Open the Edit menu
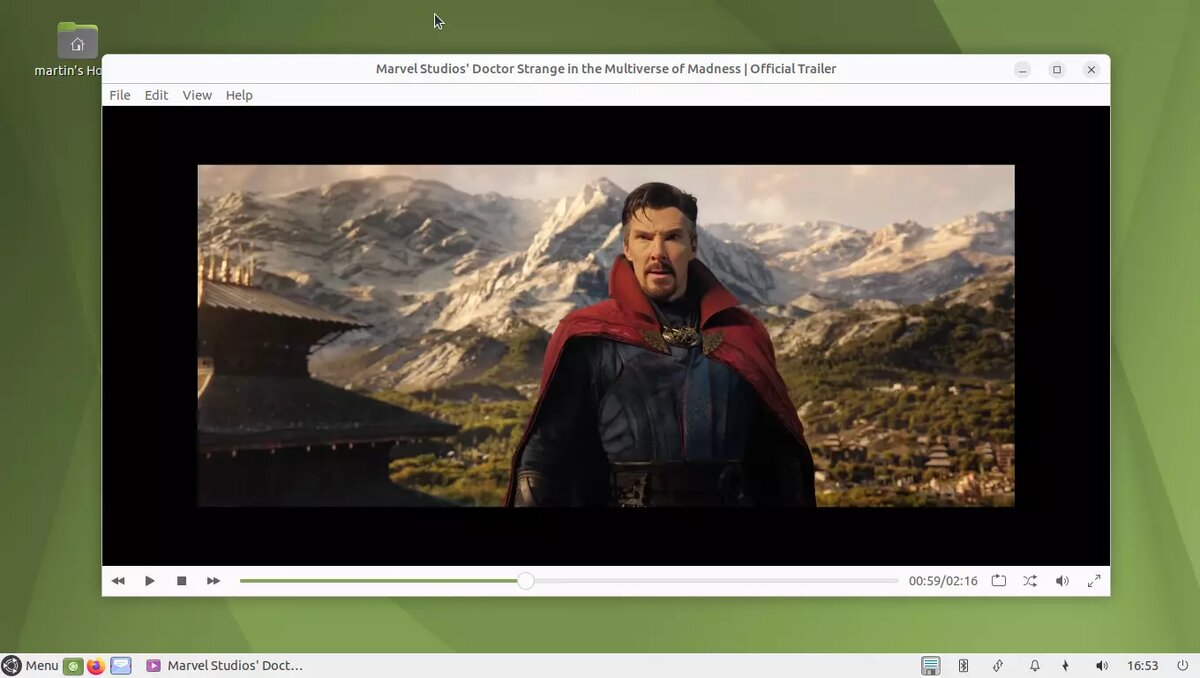The height and width of the screenshot is (678, 1200). (156, 95)
